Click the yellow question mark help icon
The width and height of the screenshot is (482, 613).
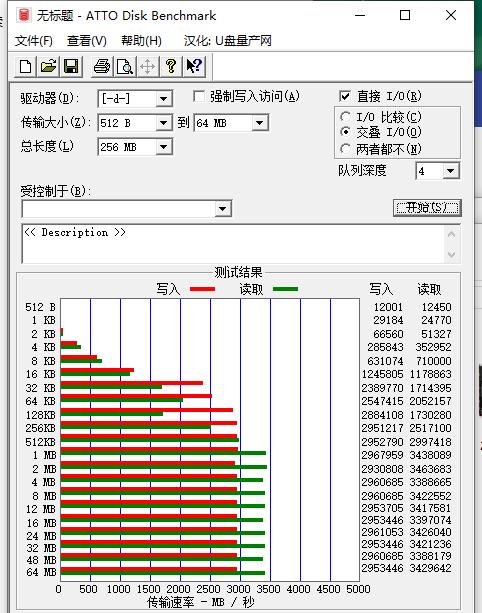pyautogui.click(x=170, y=66)
